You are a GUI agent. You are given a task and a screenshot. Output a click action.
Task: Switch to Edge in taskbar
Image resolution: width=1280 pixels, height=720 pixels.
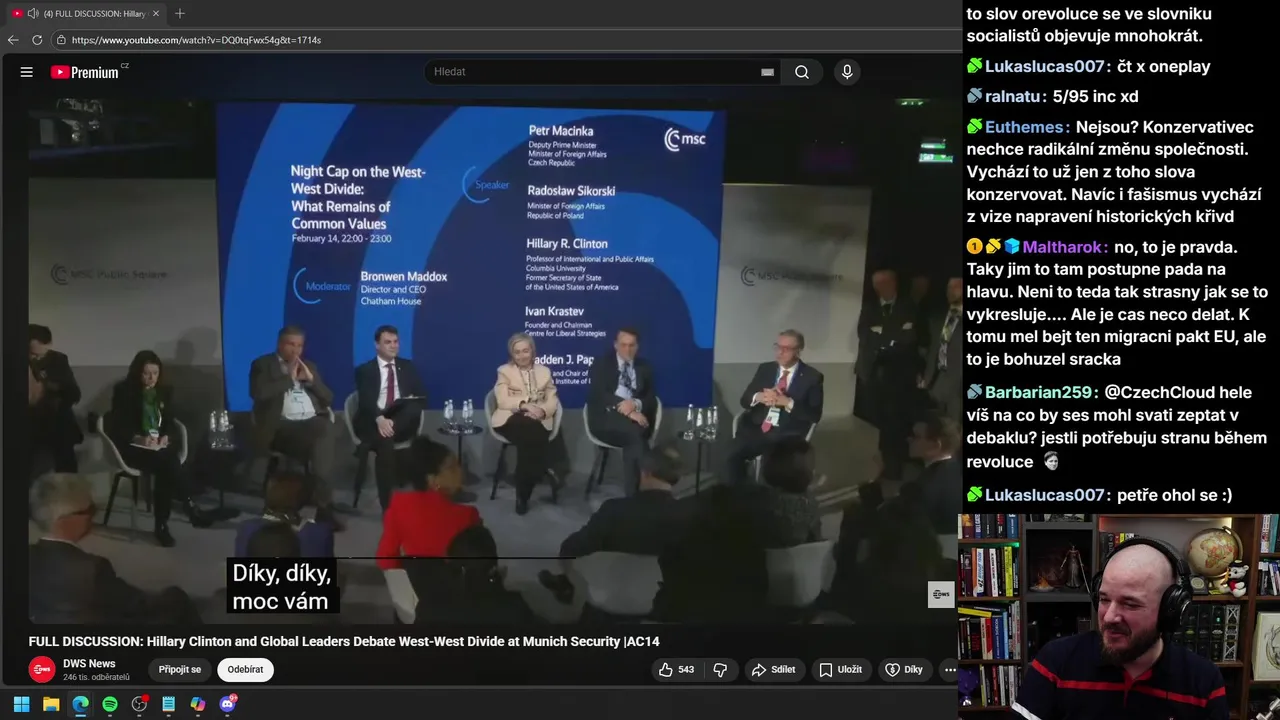(x=80, y=704)
